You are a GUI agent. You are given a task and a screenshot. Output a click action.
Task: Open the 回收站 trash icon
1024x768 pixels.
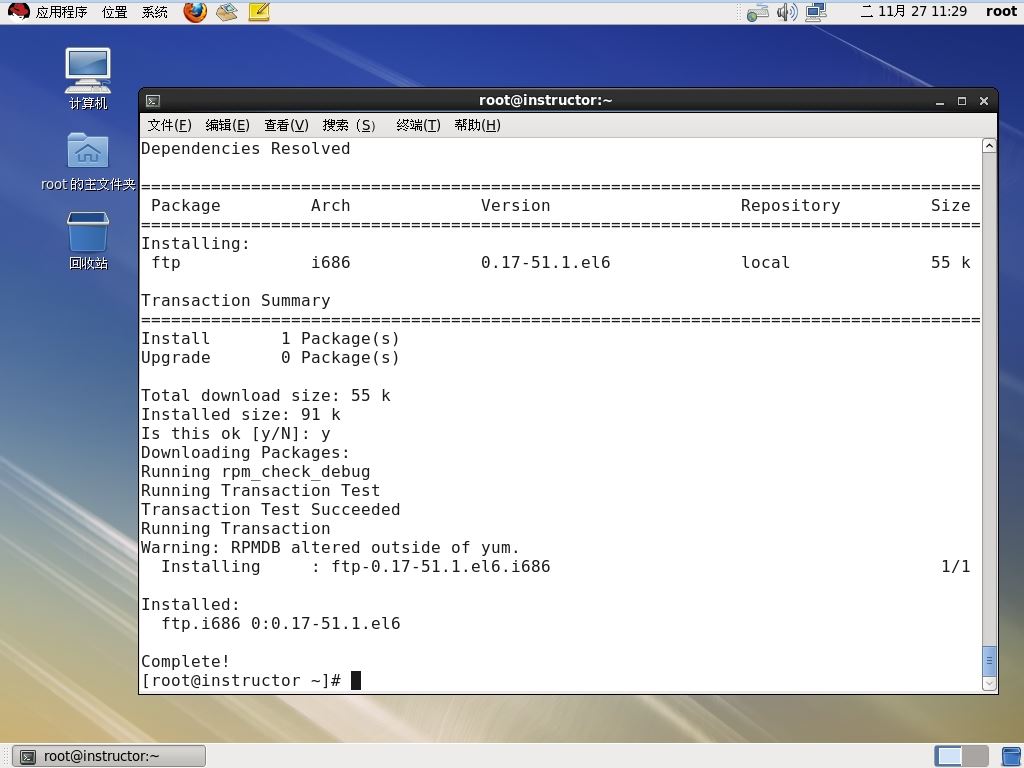(x=88, y=240)
